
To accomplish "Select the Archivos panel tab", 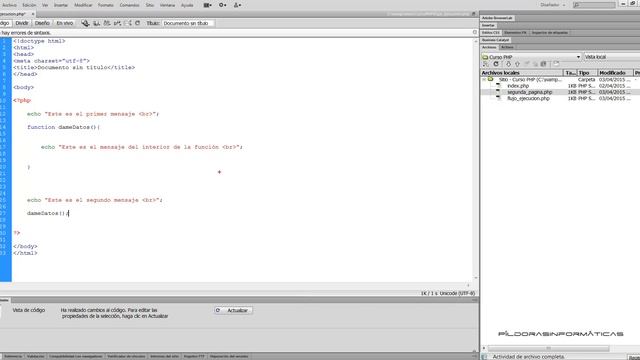I will pos(489,47).
